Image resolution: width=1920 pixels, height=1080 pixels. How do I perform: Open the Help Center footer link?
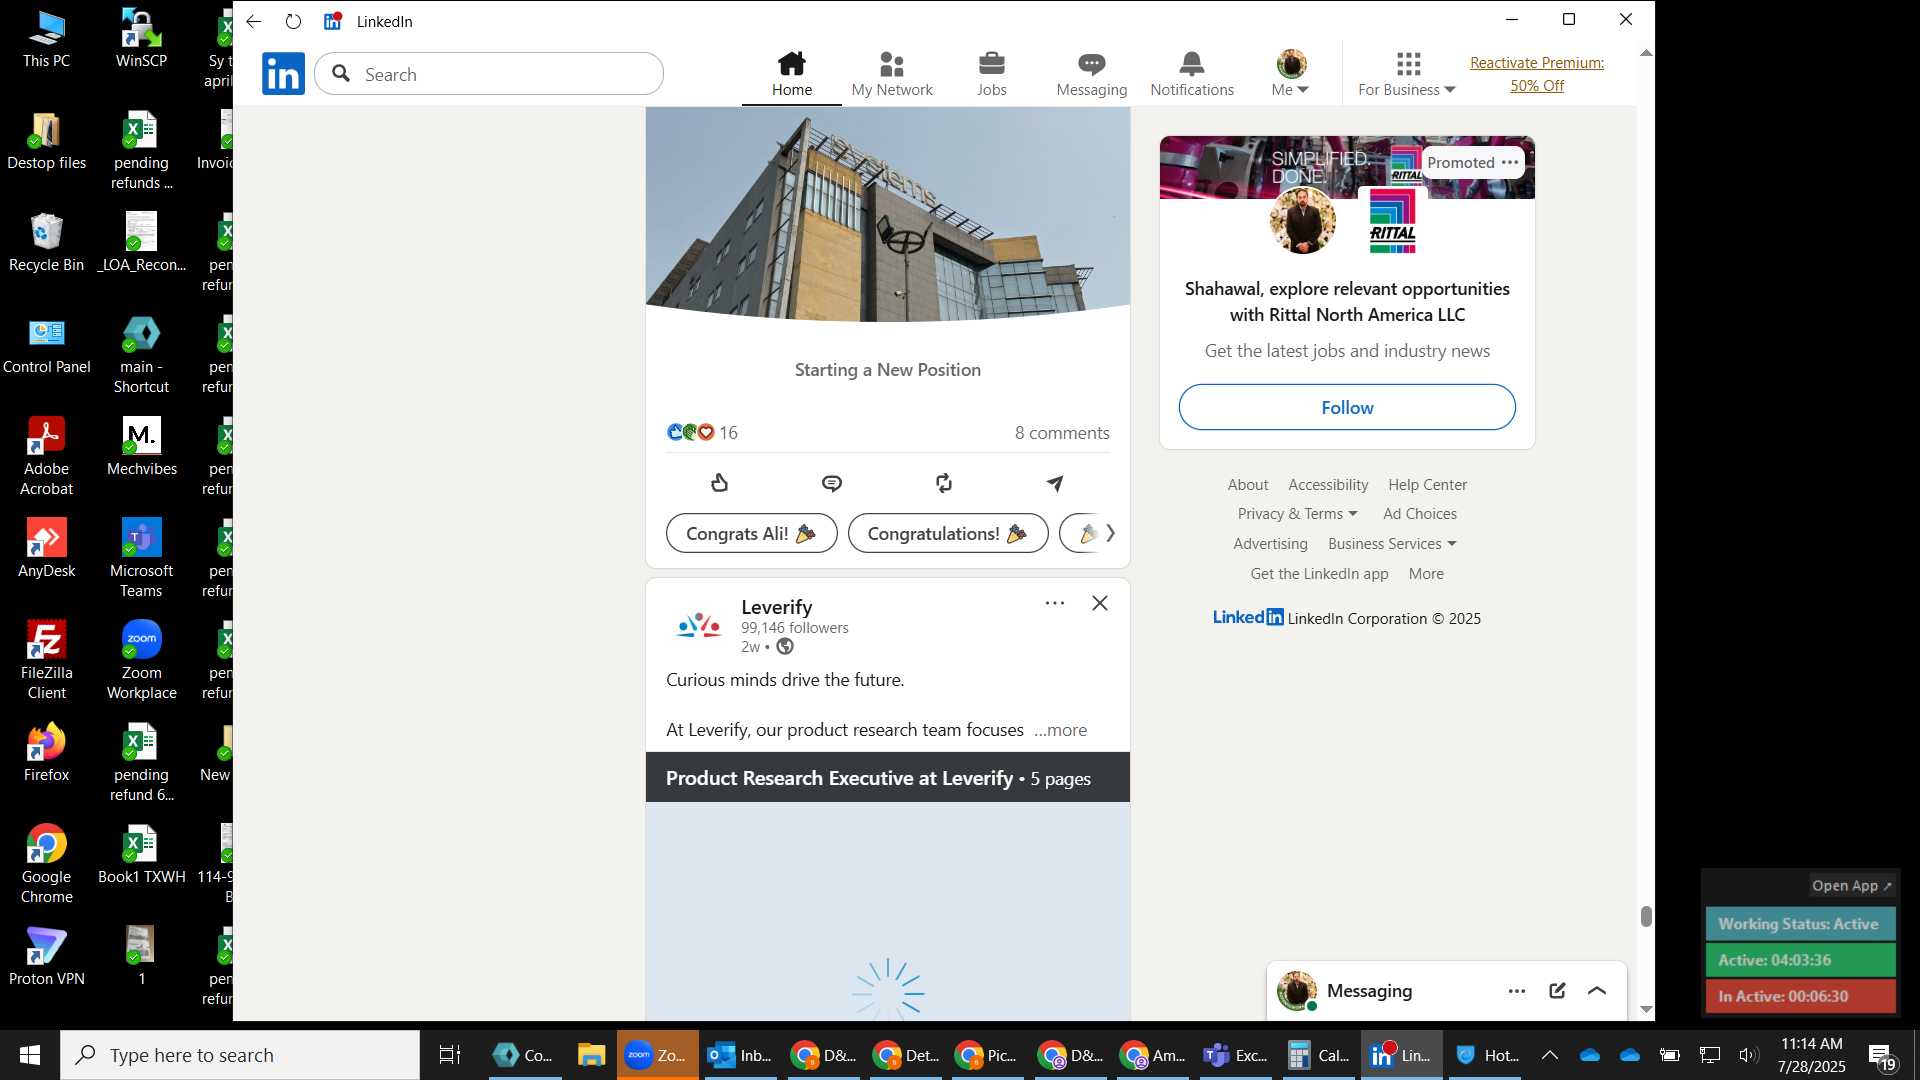[1427, 485]
